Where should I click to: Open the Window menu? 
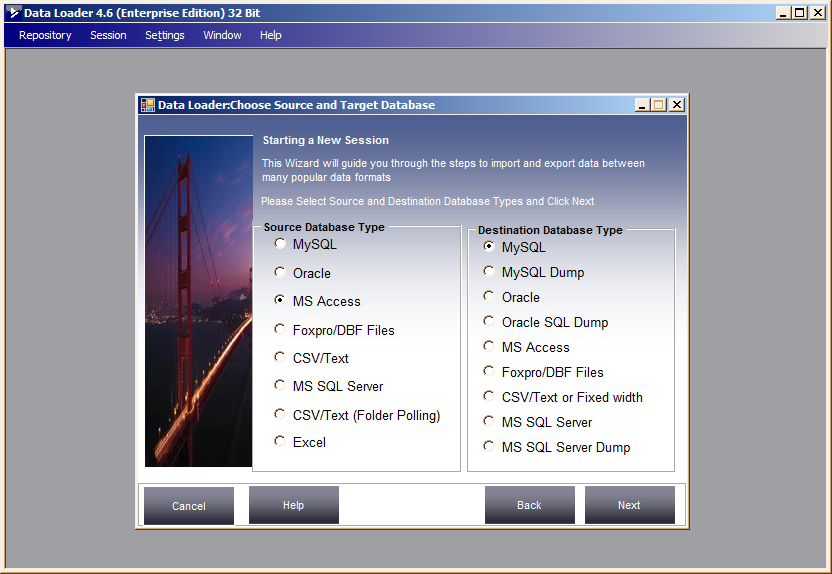pyautogui.click(x=222, y=35)
